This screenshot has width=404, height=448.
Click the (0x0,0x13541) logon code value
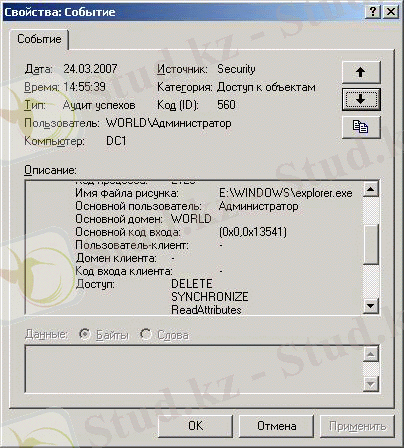tap(253, 232)
